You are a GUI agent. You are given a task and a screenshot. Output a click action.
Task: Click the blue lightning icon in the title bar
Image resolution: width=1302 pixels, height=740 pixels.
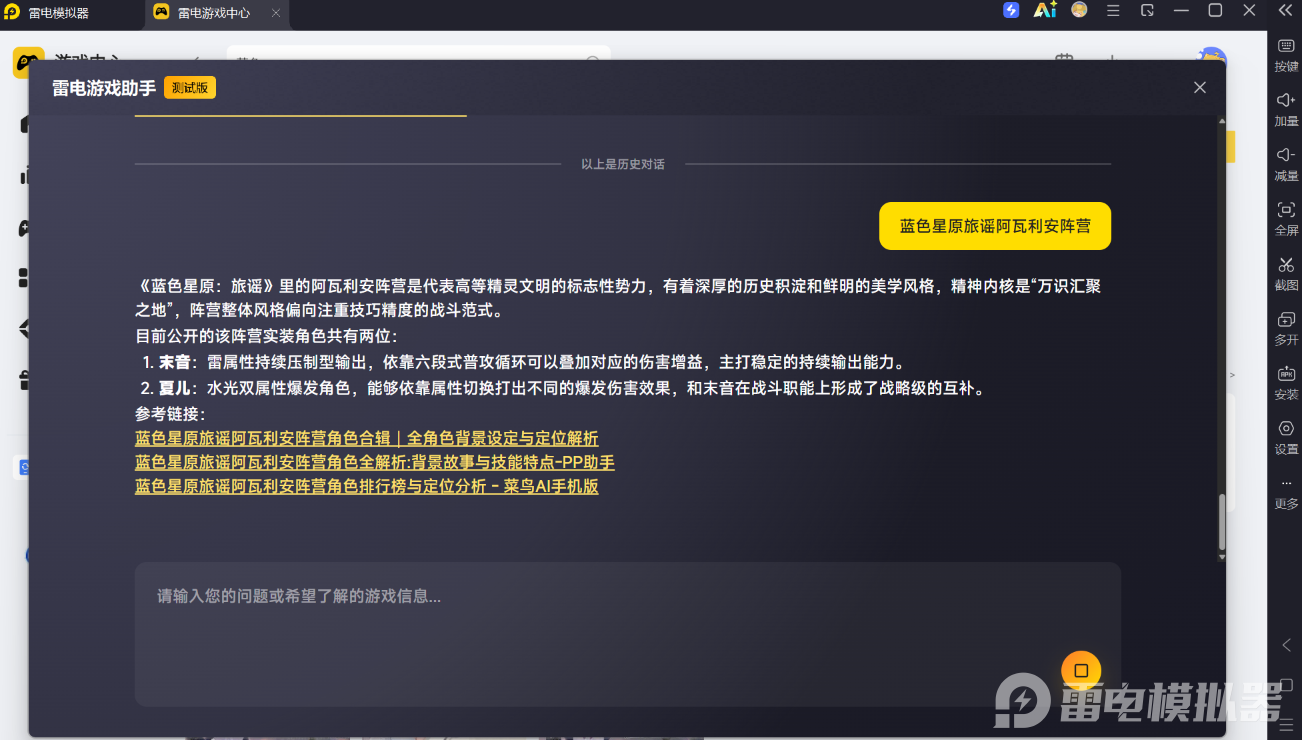coord(1011,10)
